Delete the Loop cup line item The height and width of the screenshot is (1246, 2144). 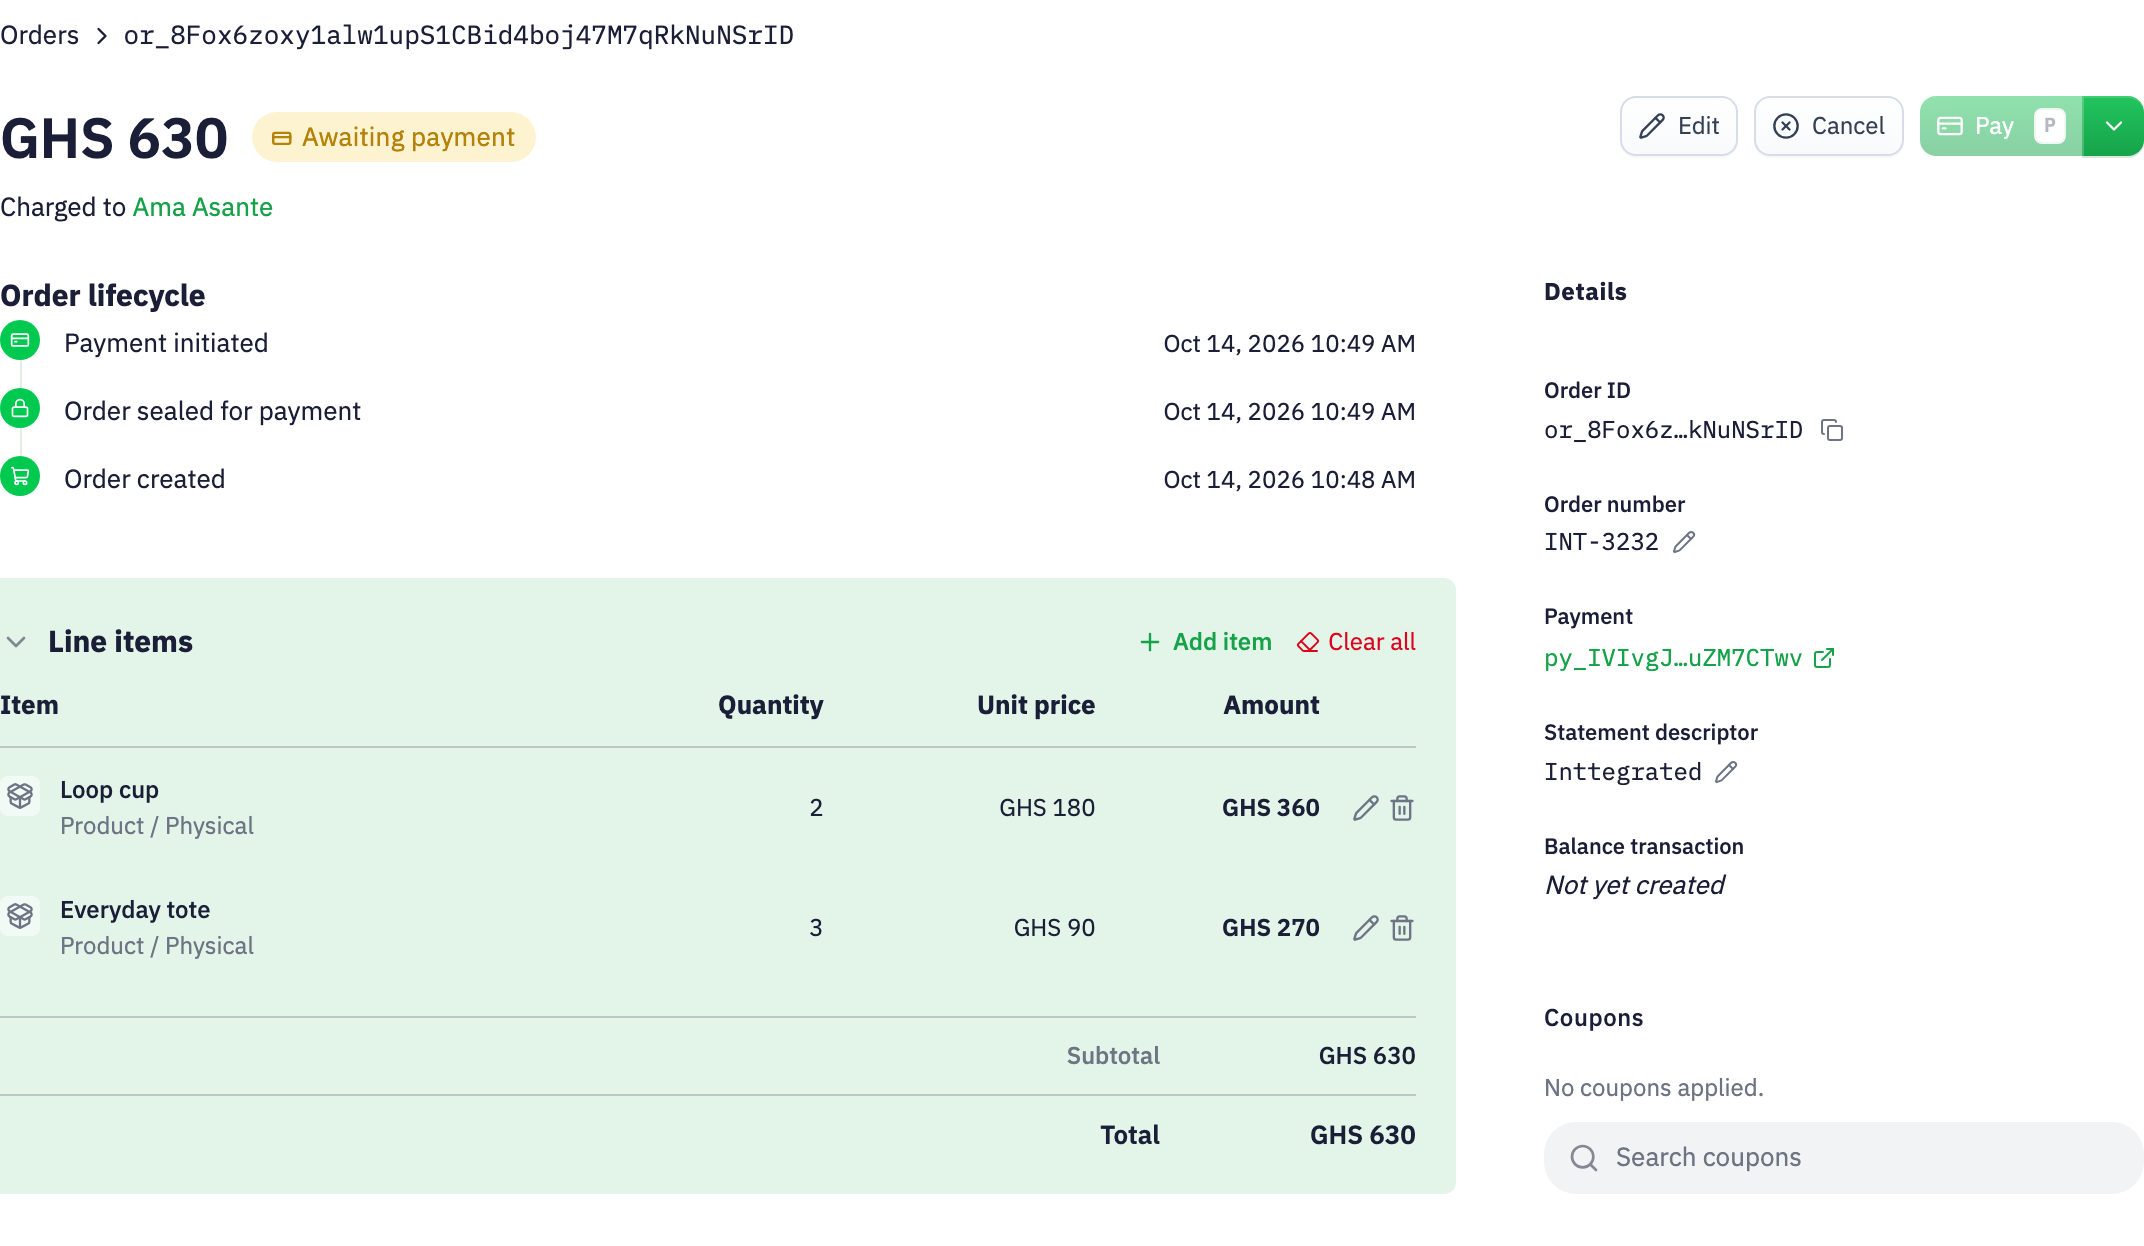pyautogui.click(x=1402, y=808)
